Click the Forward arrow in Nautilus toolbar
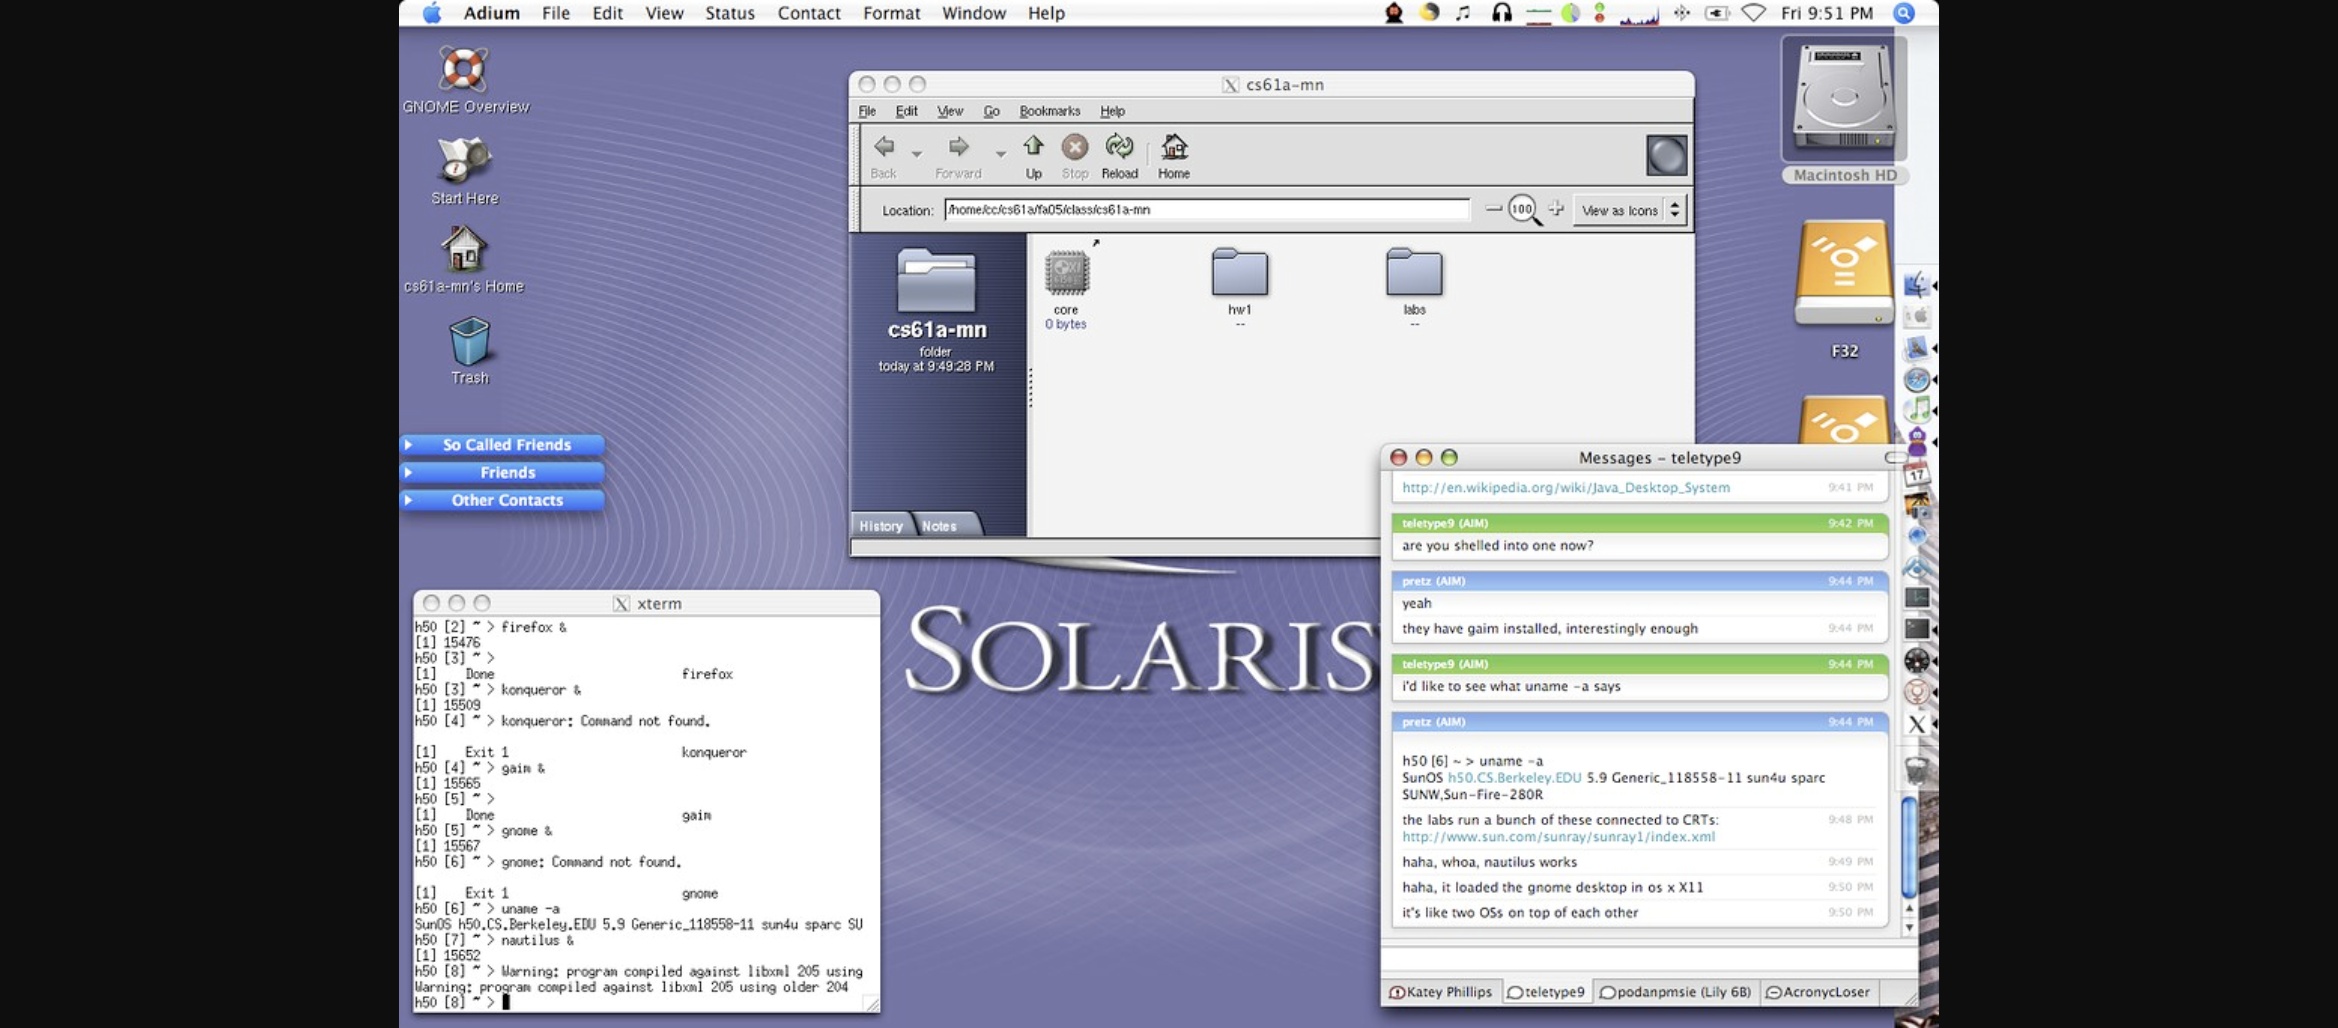The width and height of the screenshot is (2338, 1028). (x=958, y=147)
